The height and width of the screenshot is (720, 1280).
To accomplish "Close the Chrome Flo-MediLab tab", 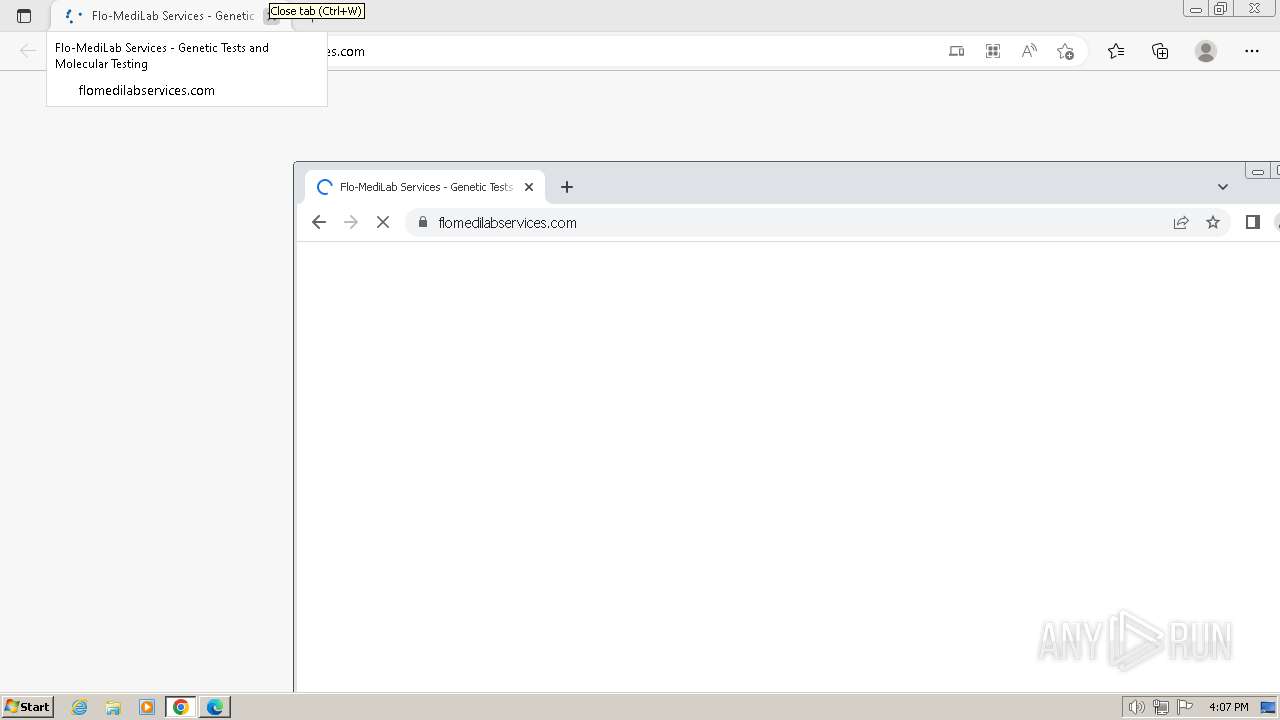I will click(x=529, y=187).
